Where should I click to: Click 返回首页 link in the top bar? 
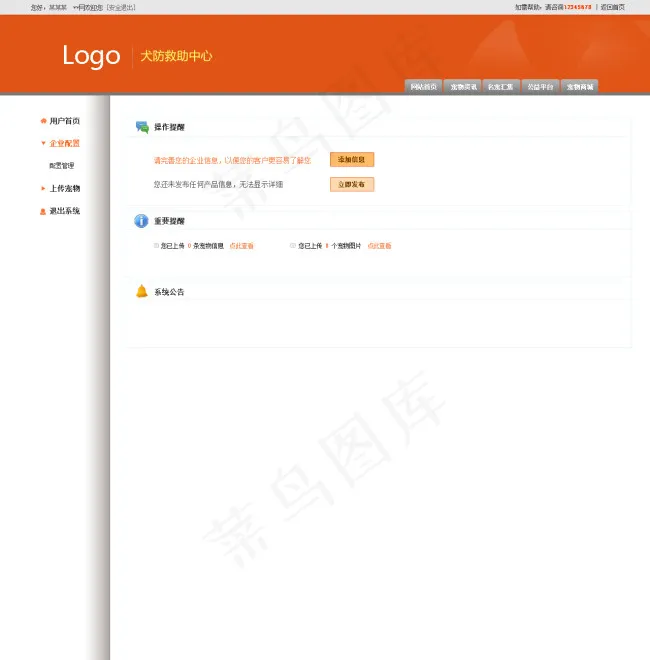[612, 7]
